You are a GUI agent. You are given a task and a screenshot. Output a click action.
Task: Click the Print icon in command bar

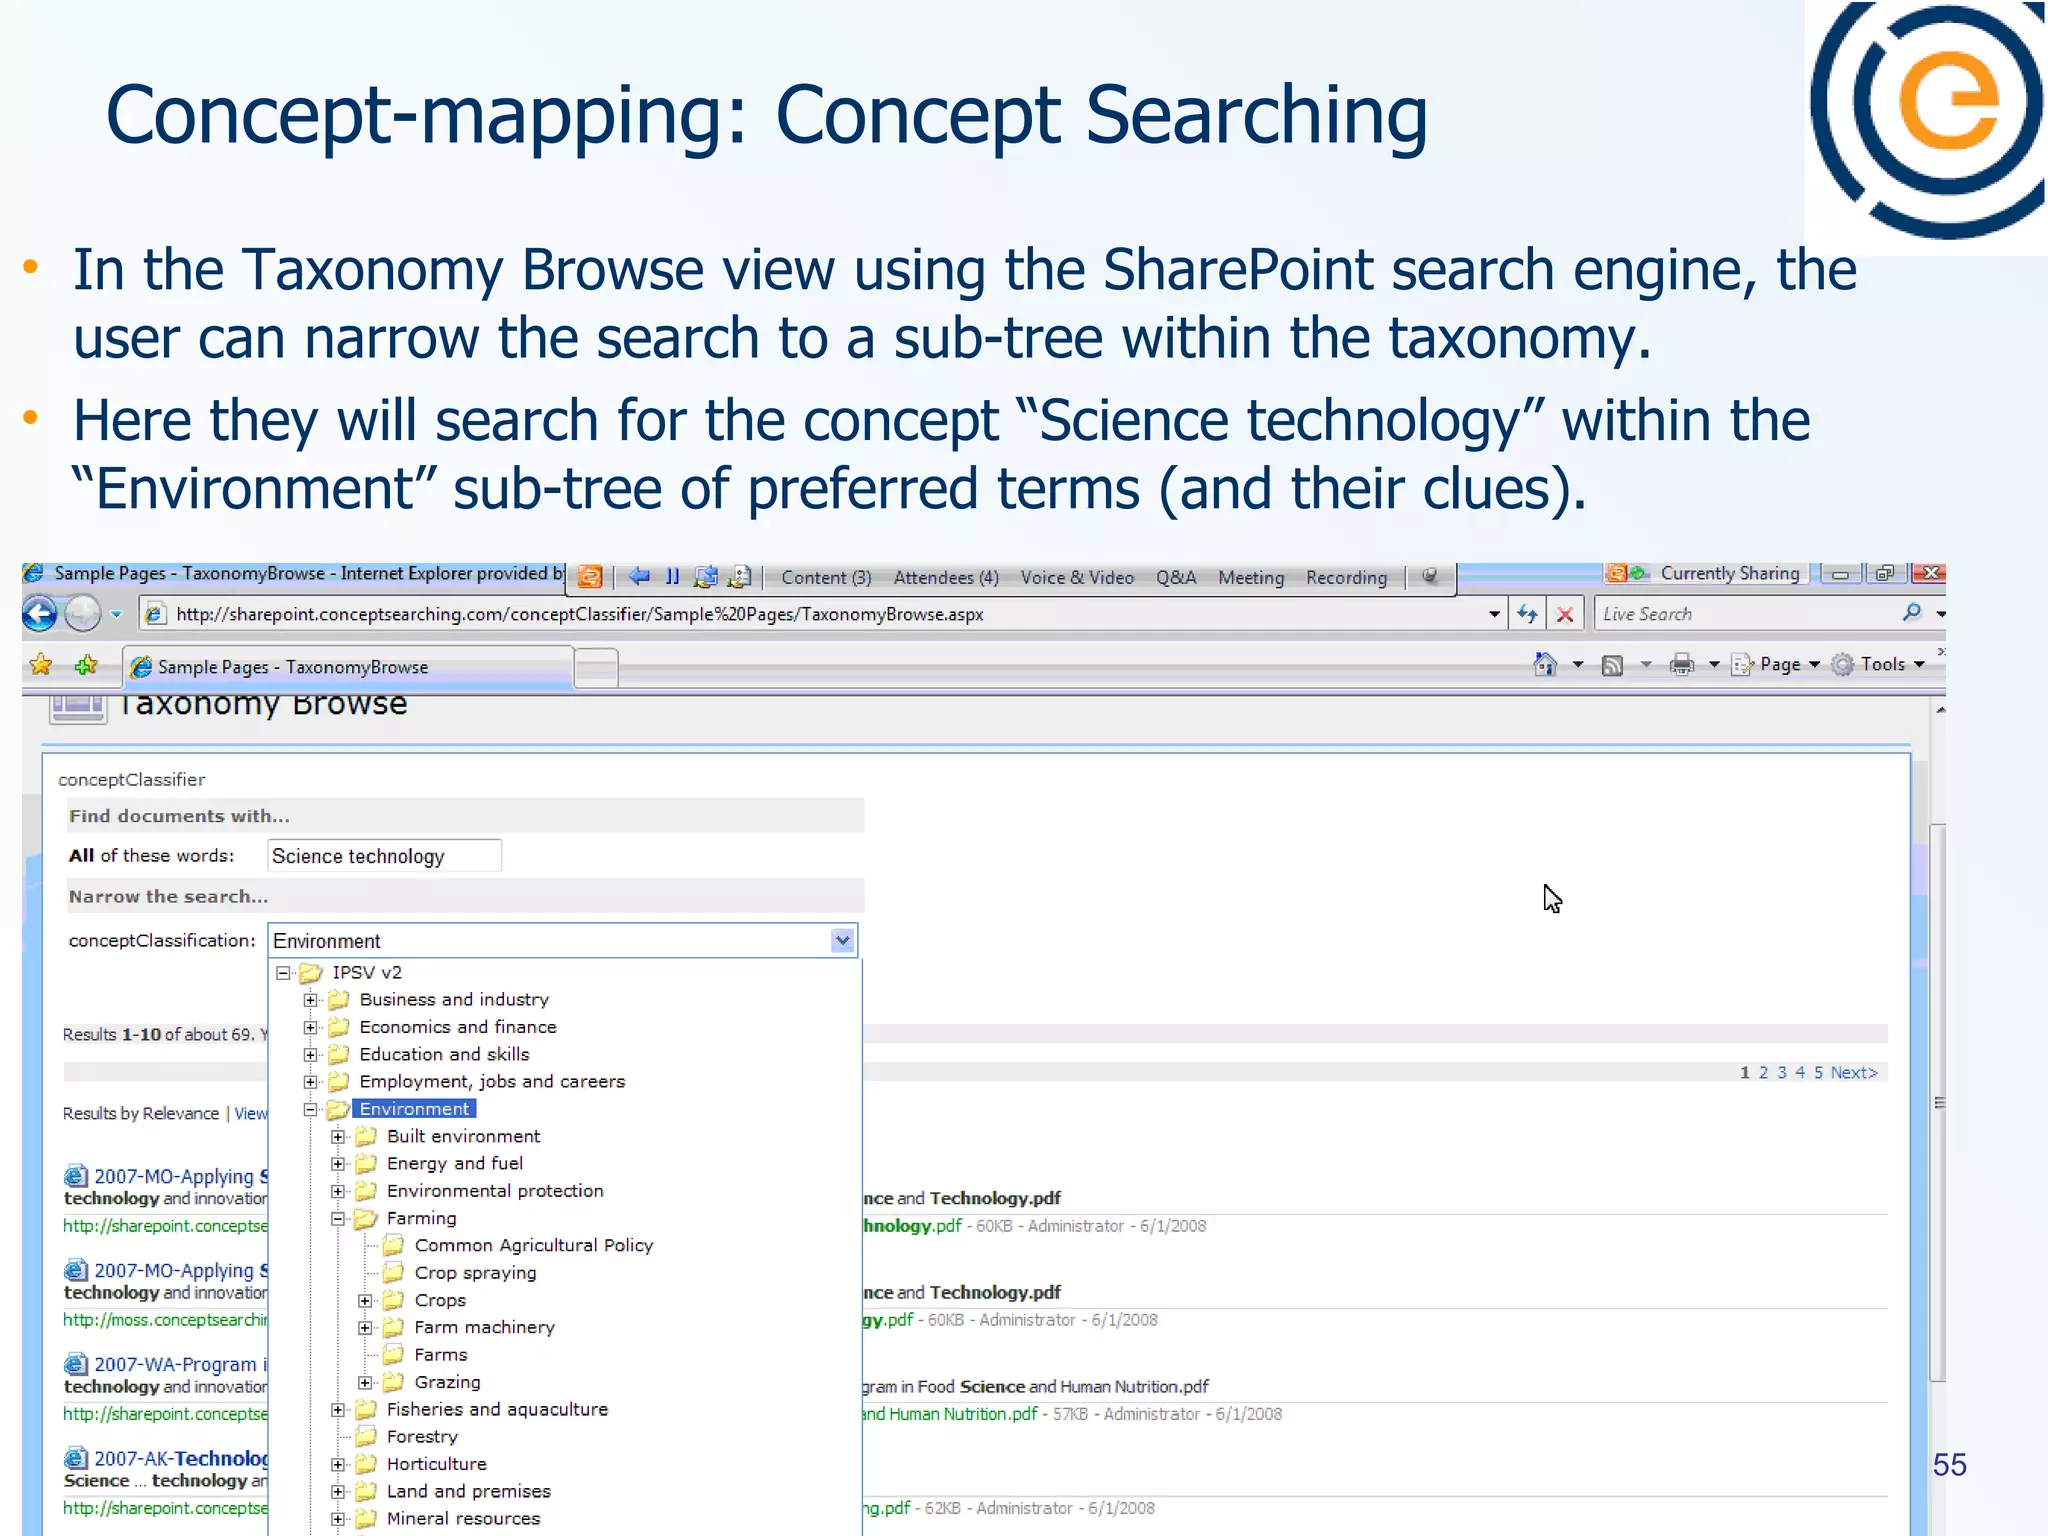point(1682,664)
